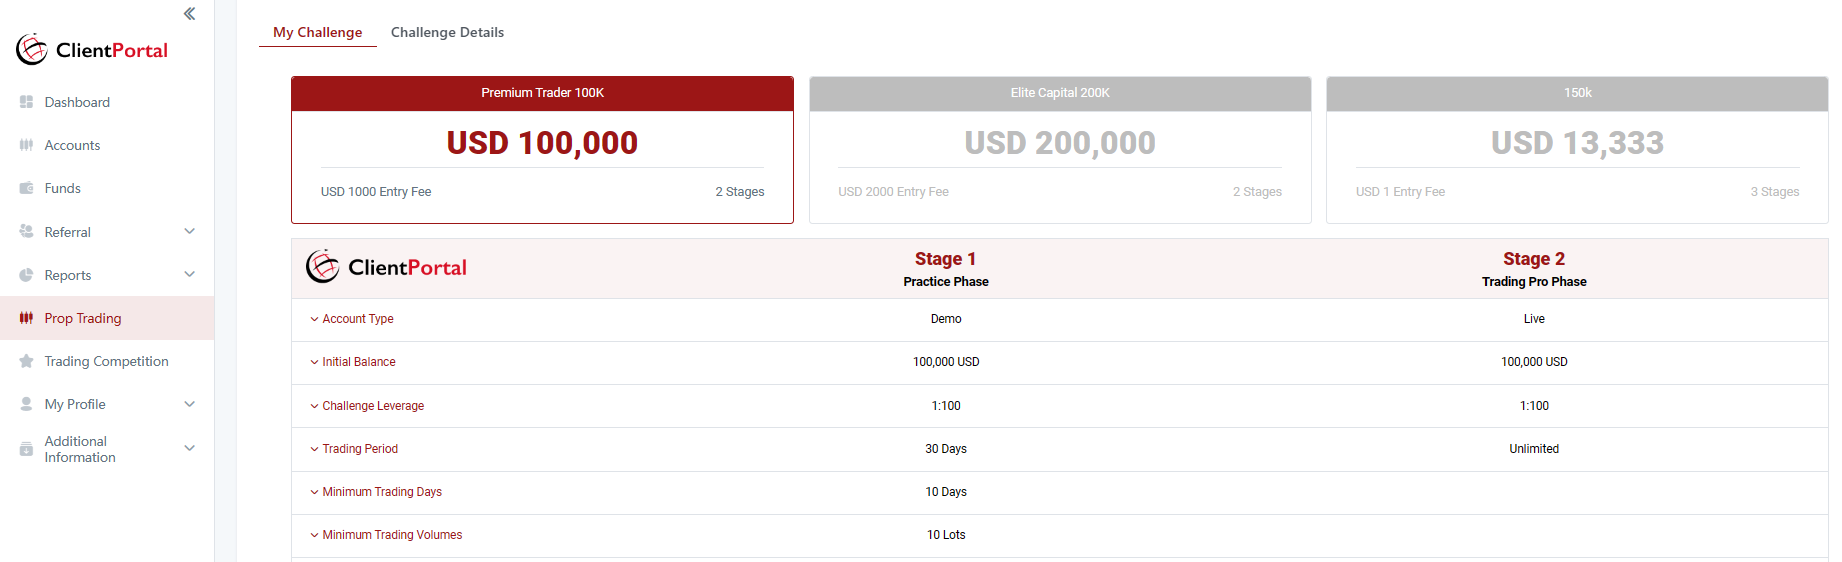The width and height of the screenshot is (1842, 562).
Task: Expand the Reports submenu arrow
Action: (x=190, y=275)
